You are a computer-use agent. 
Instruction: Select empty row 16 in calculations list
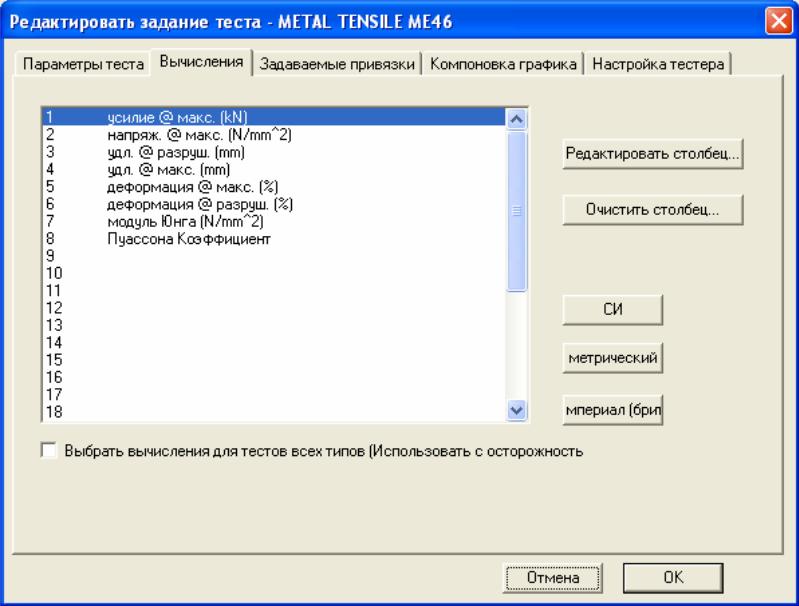click(x=274, y=377)
